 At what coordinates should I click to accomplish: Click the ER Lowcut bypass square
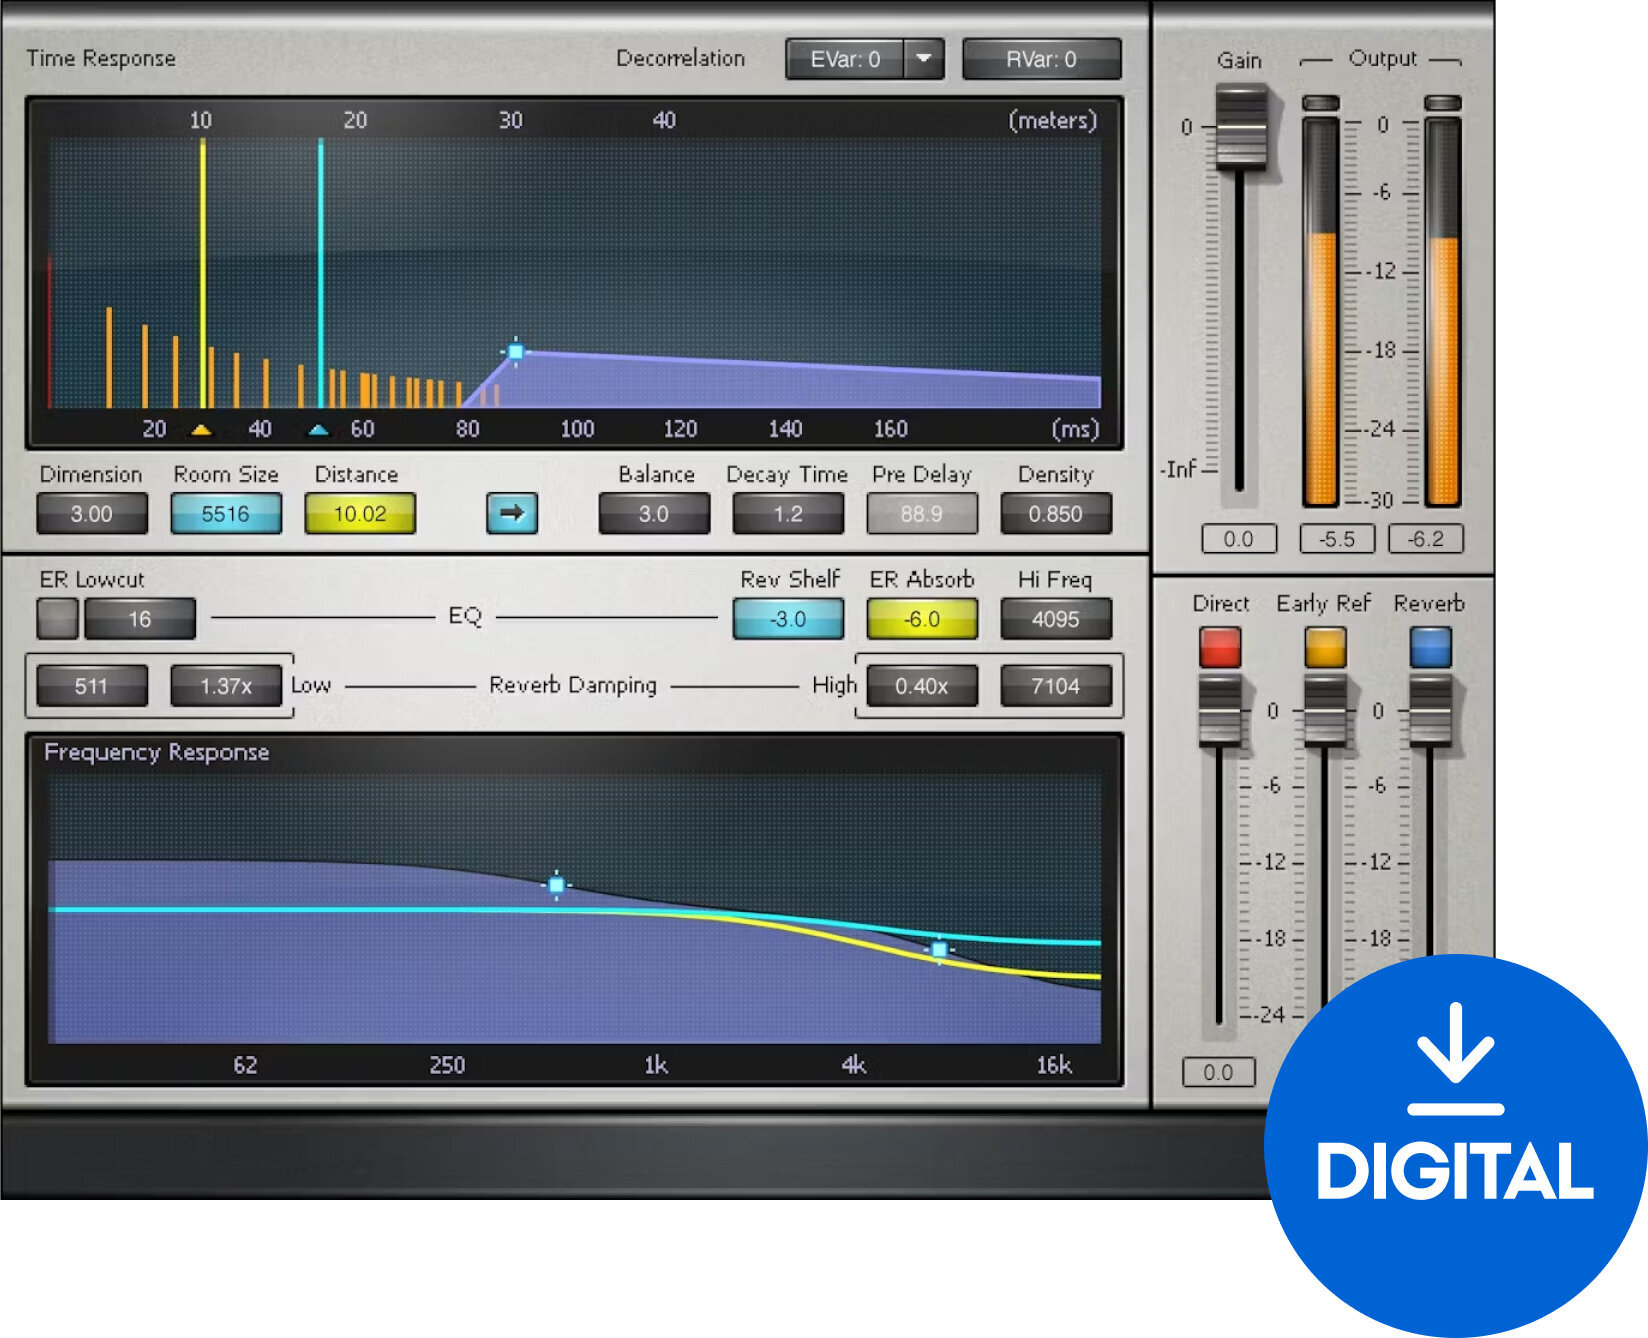point(55,618)
